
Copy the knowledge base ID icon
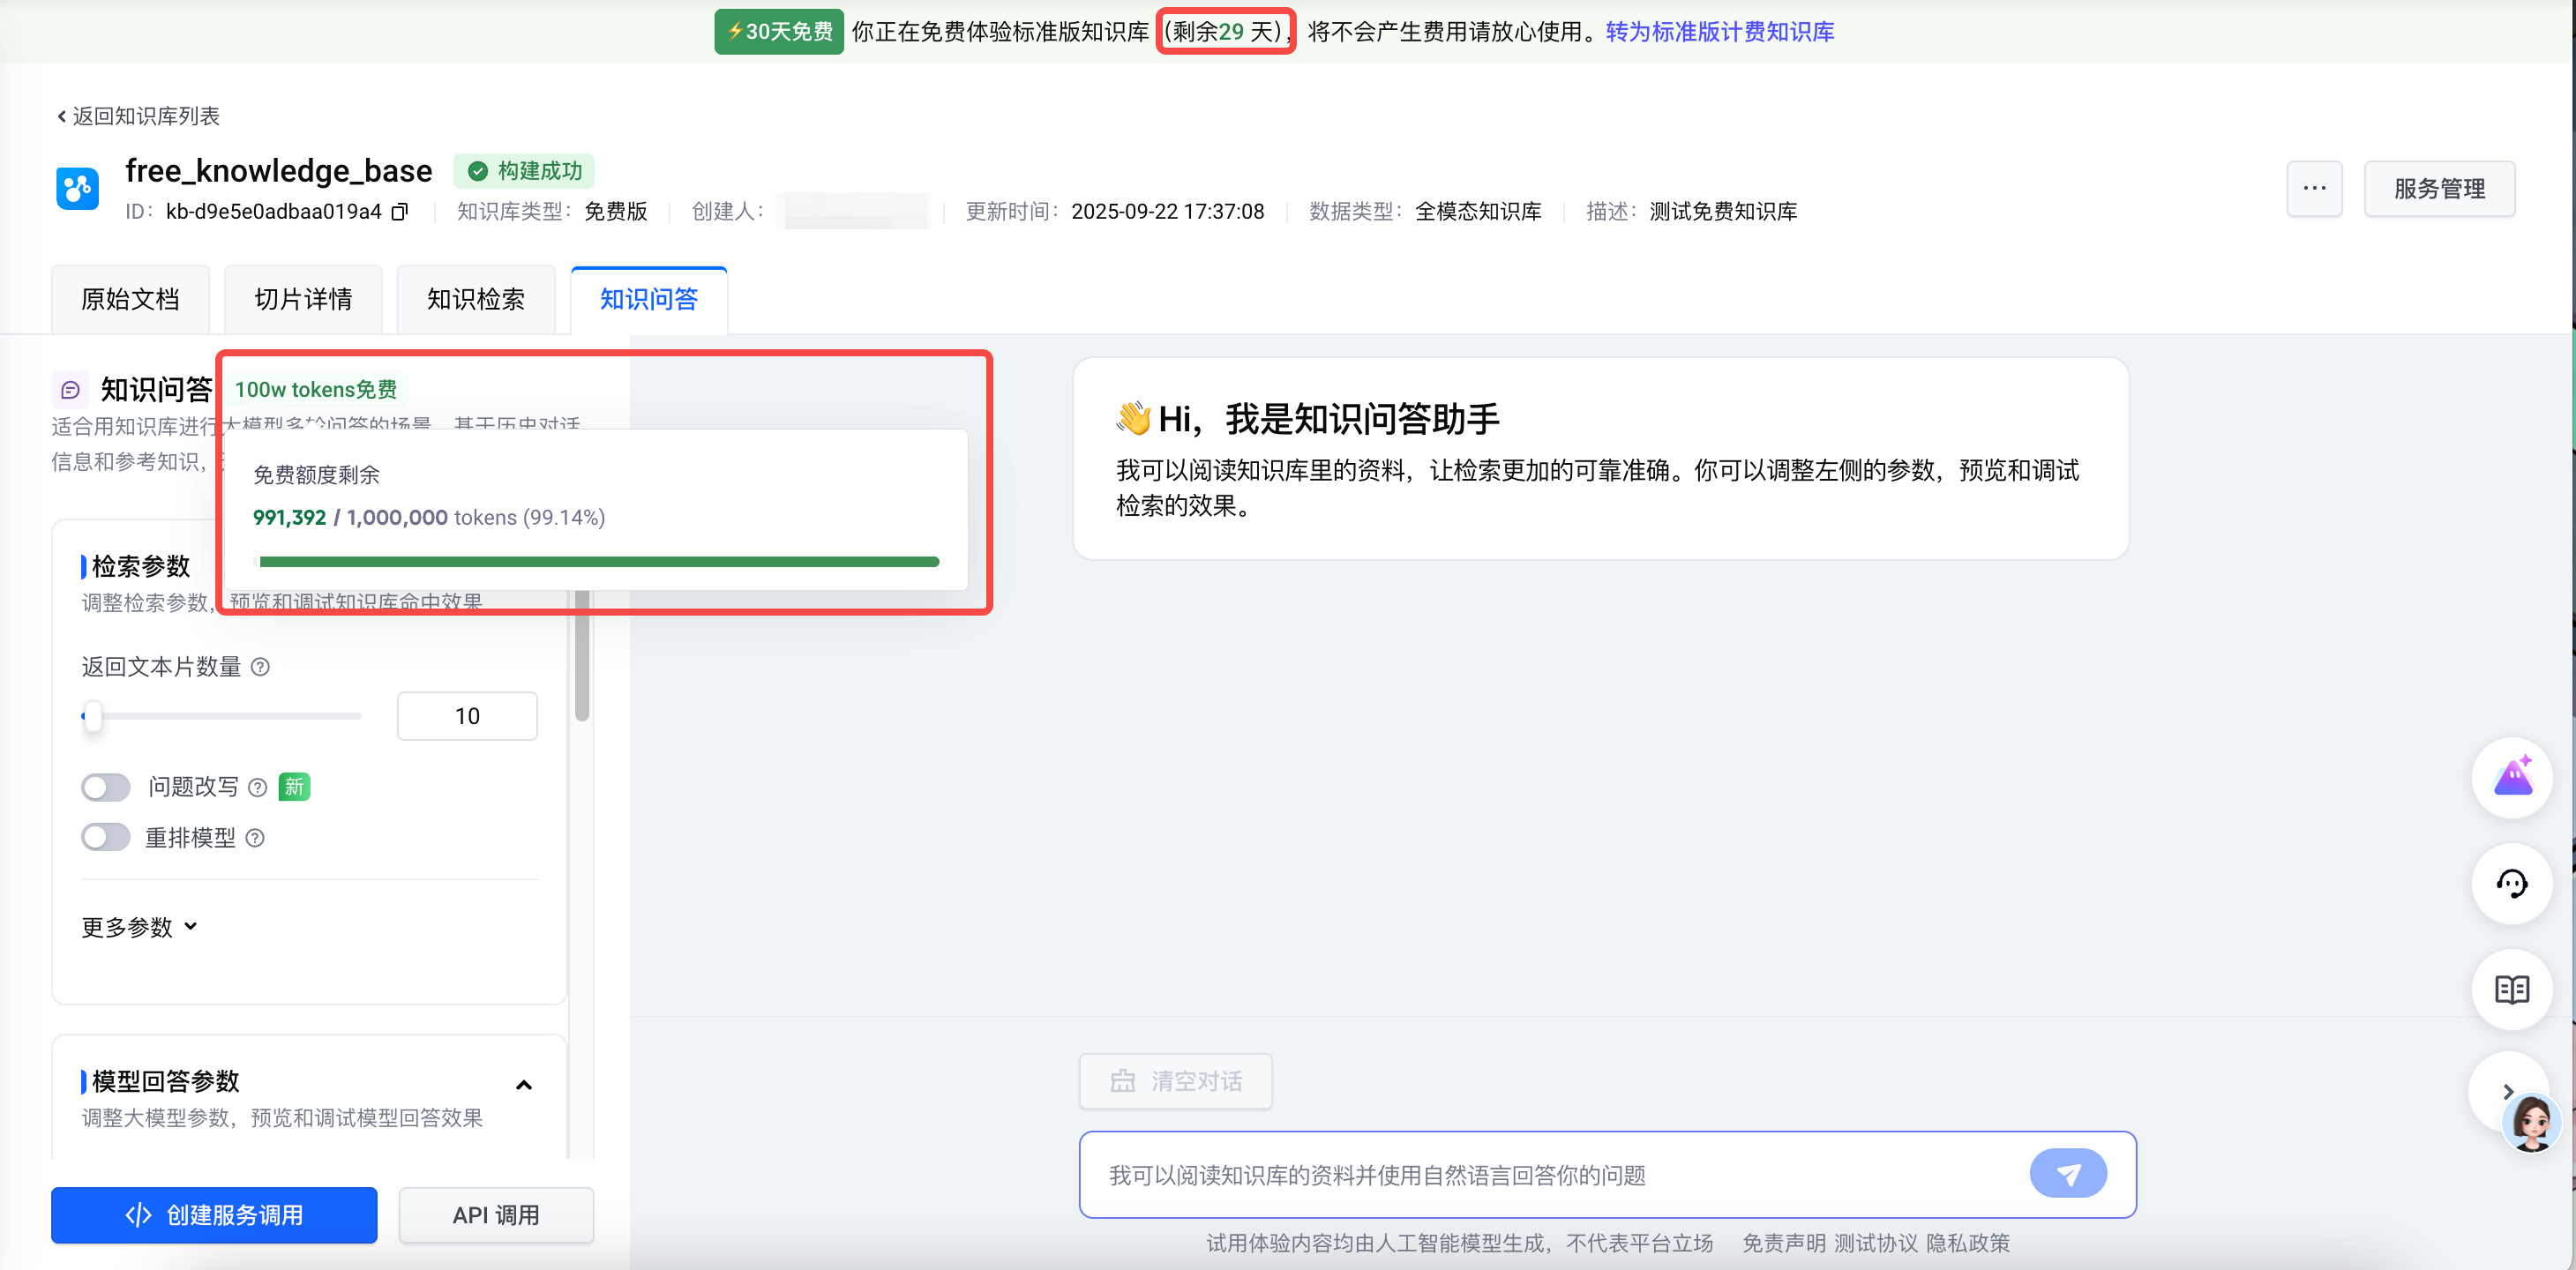click(400, 212)
